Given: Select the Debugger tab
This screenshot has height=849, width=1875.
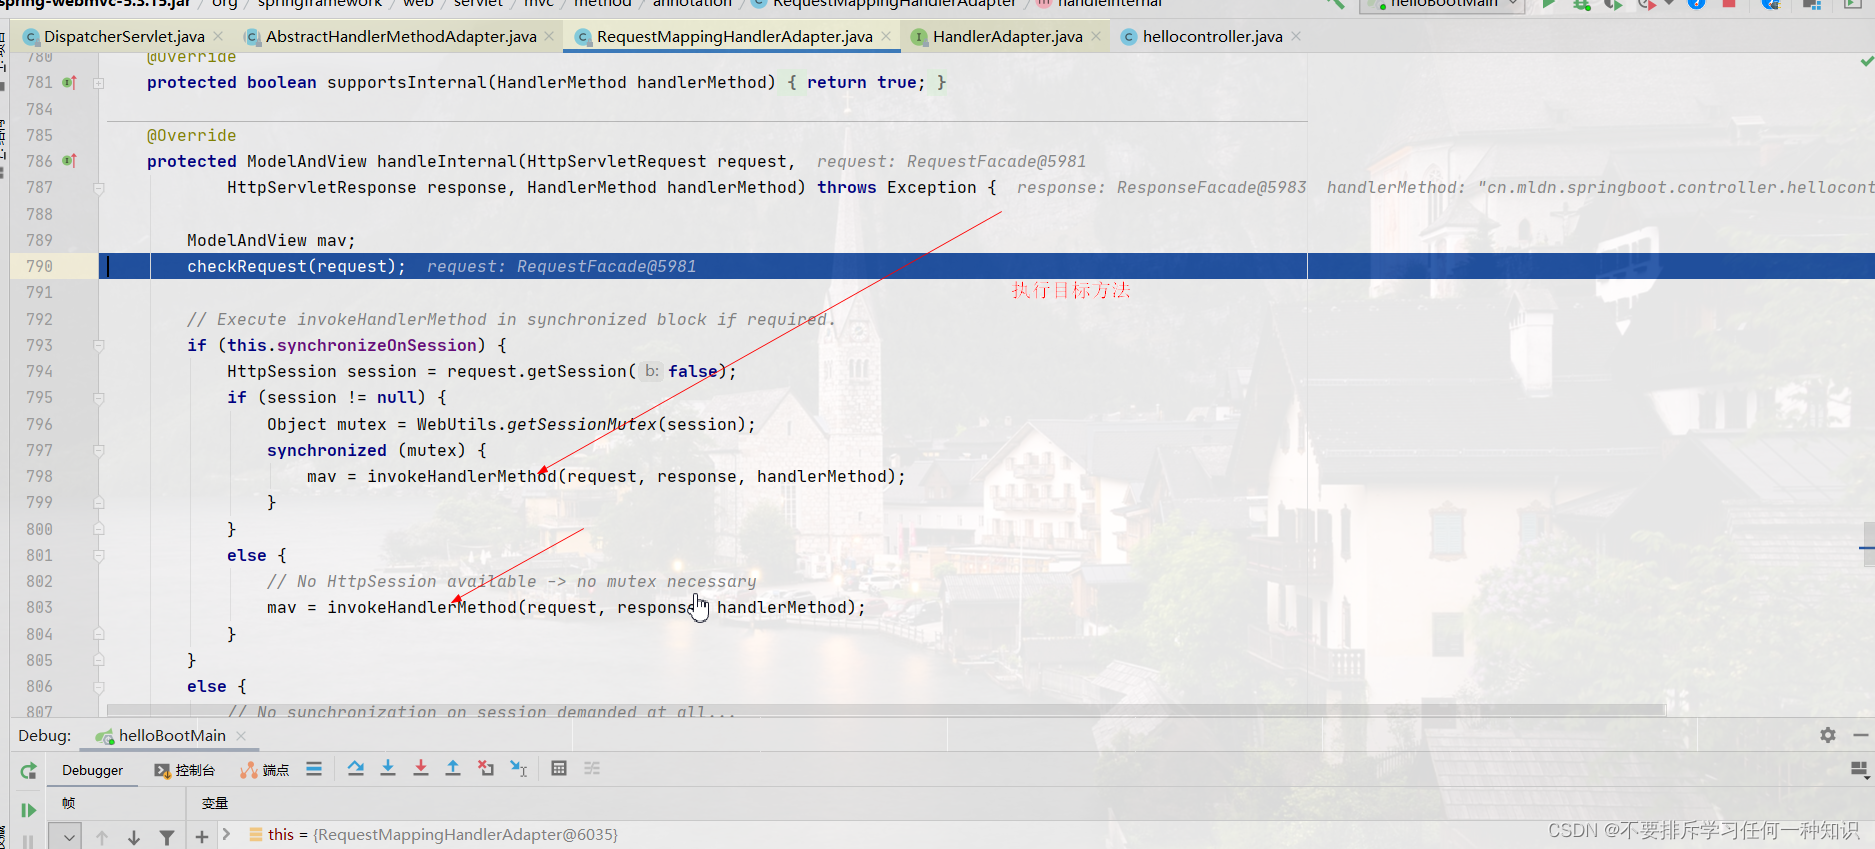Looking at the screenshot, I should click(x=93, y=770).
